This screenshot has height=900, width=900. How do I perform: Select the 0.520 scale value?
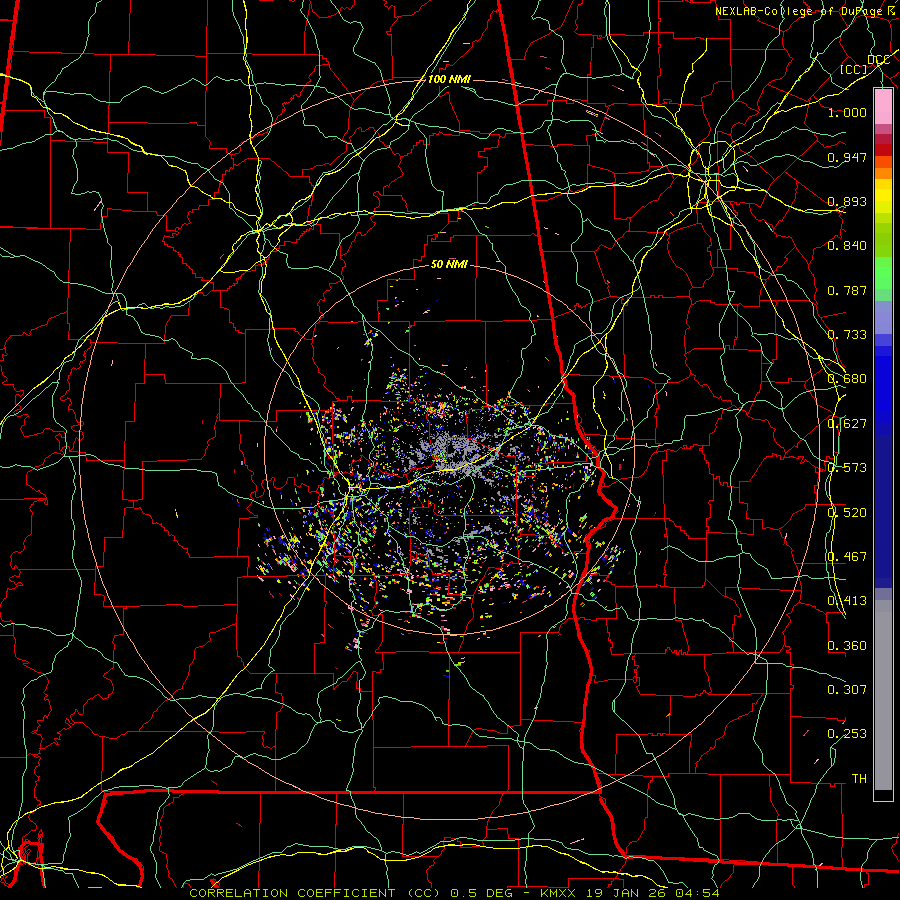[x=847, y=513]
